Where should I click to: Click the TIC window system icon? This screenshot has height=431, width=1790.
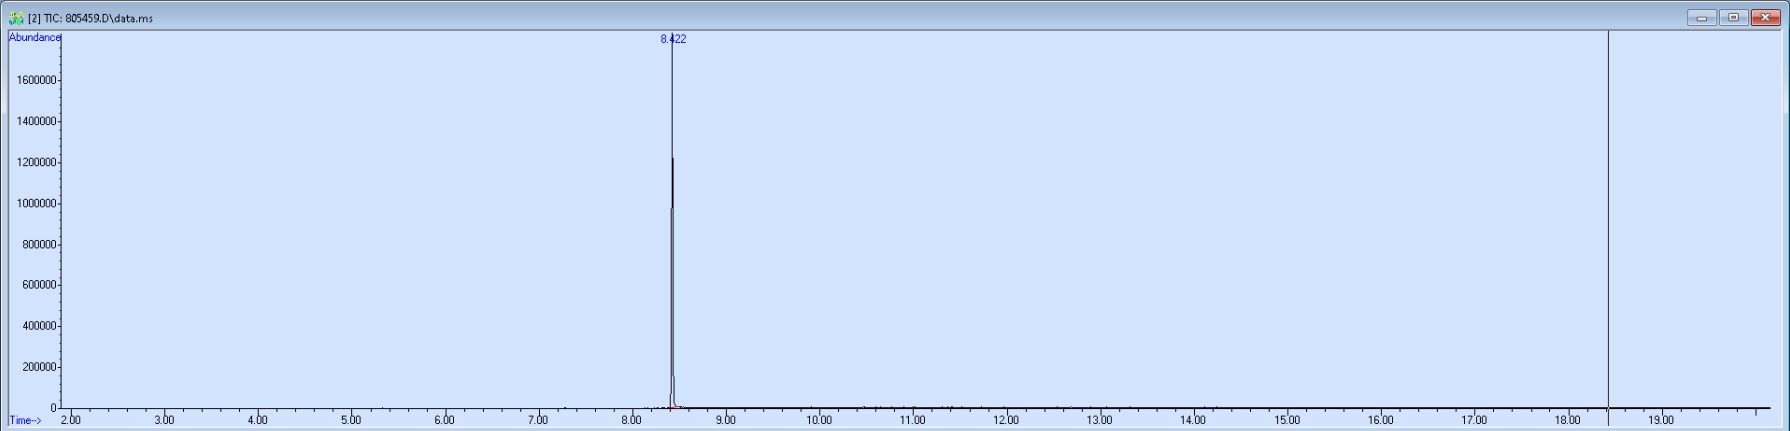(16, 18)
